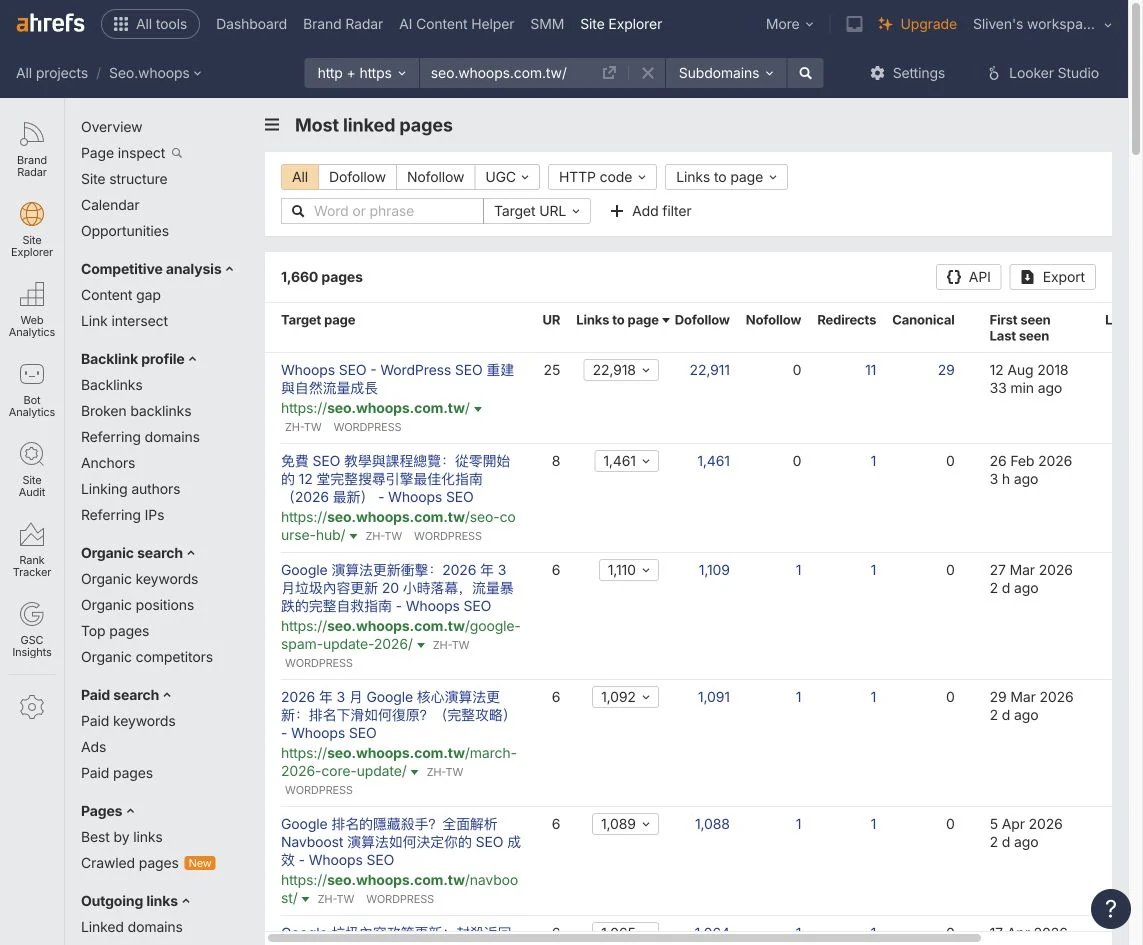Open Rank Tracker sidebar icon
Viewport: 1143px width, 945px height.
[31, 551]
